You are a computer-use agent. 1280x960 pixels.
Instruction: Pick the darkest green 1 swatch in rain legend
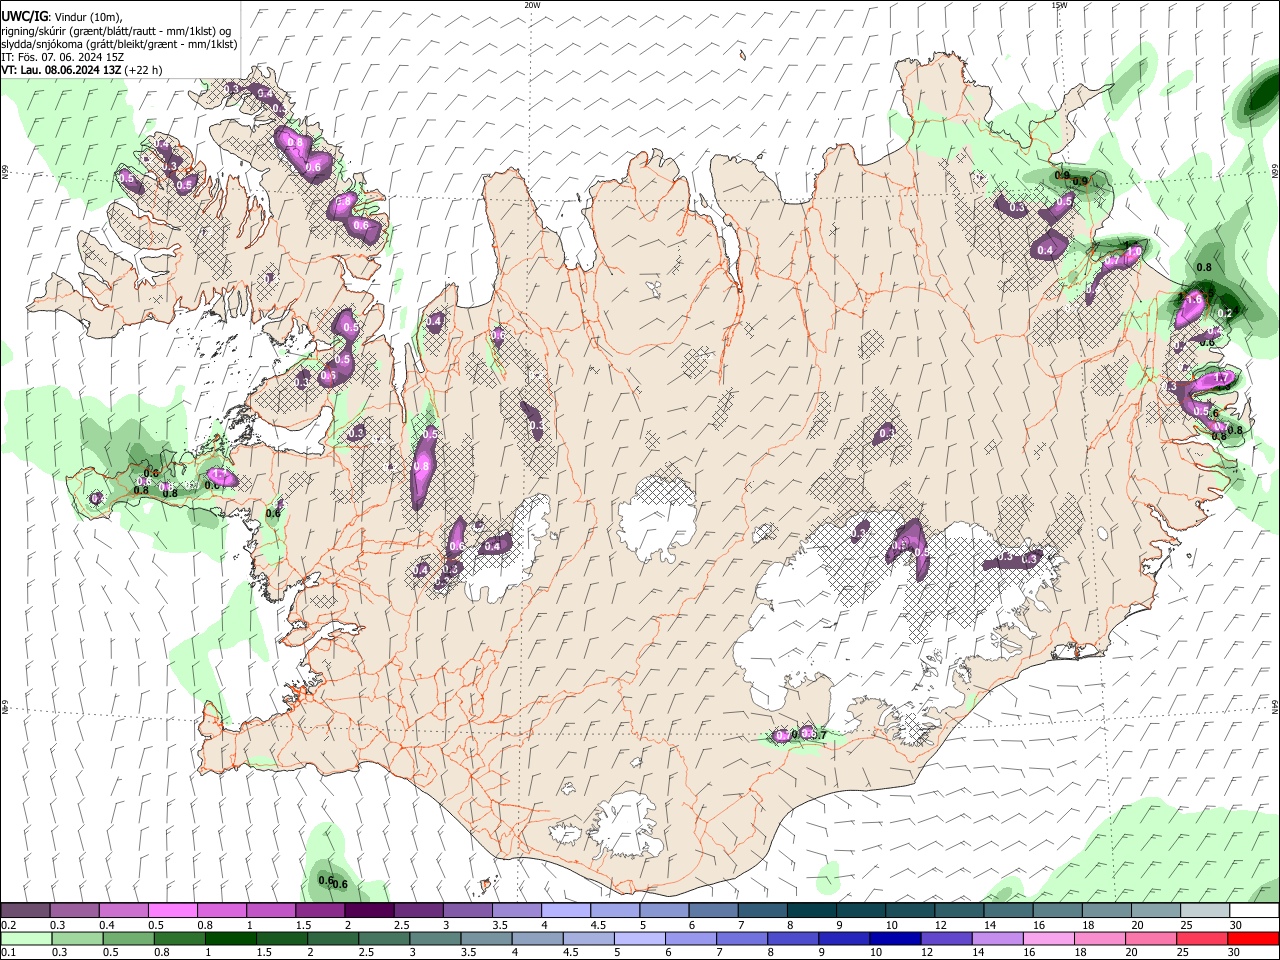[x=231, y=939]
